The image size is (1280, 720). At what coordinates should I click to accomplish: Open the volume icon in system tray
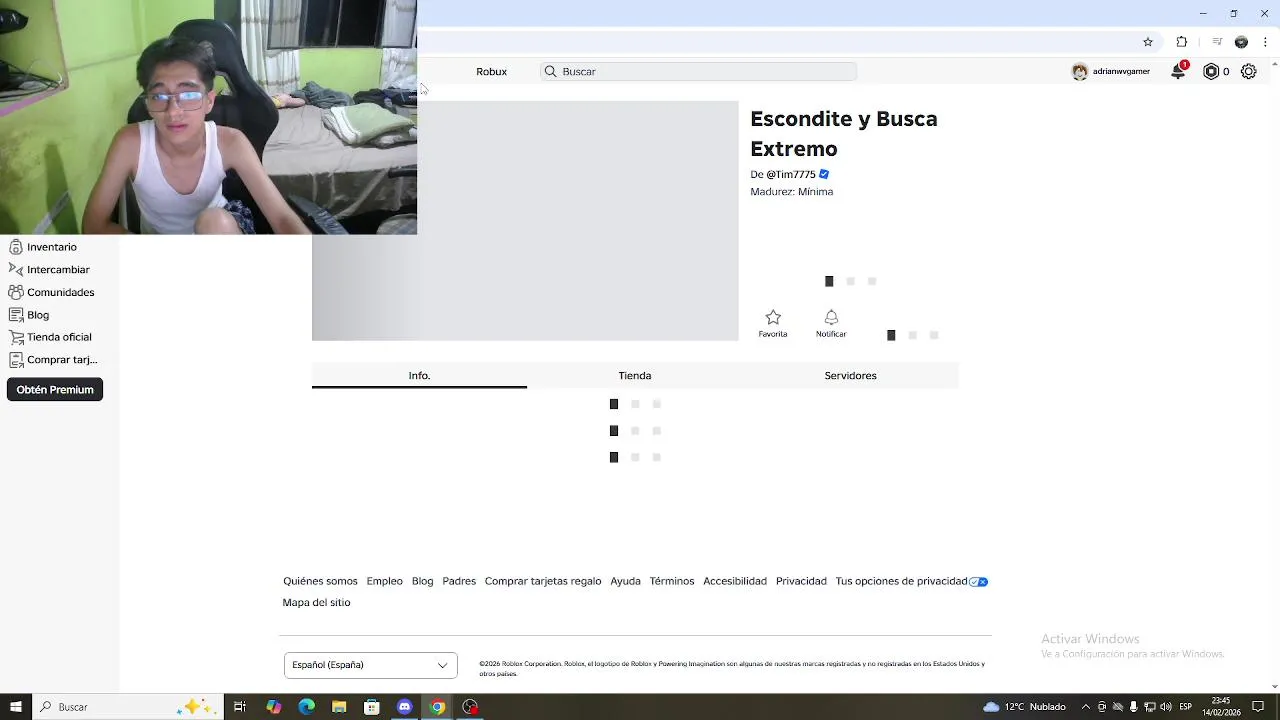pos(1165,707)
